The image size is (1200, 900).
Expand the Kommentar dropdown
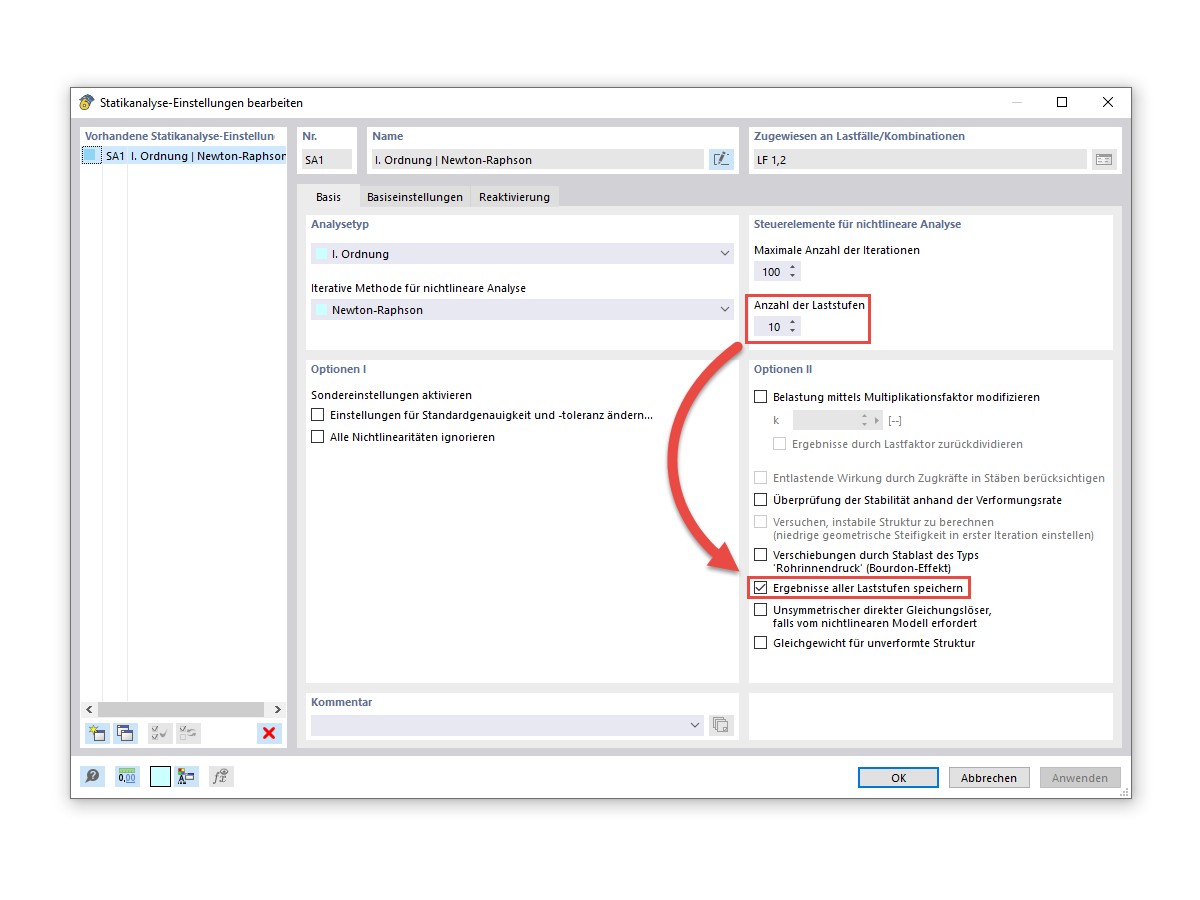coord(695,724)
